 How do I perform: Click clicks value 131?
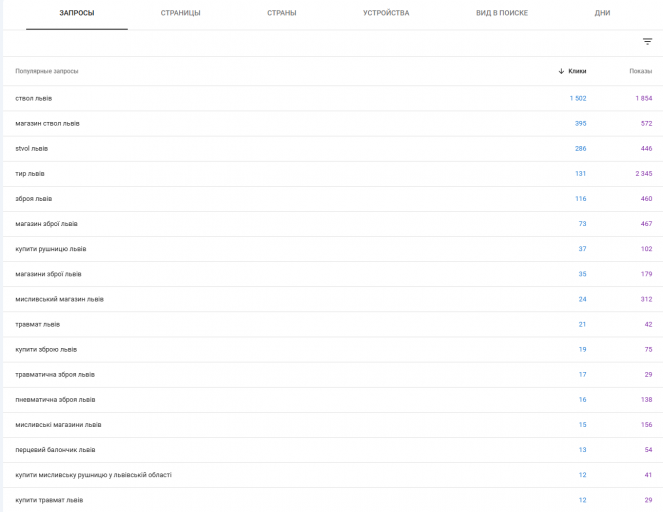581,173
